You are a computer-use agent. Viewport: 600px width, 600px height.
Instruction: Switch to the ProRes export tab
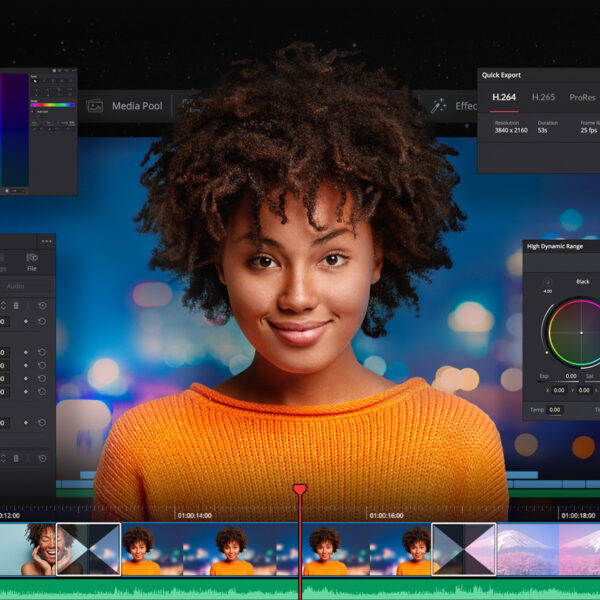(582, 98)
